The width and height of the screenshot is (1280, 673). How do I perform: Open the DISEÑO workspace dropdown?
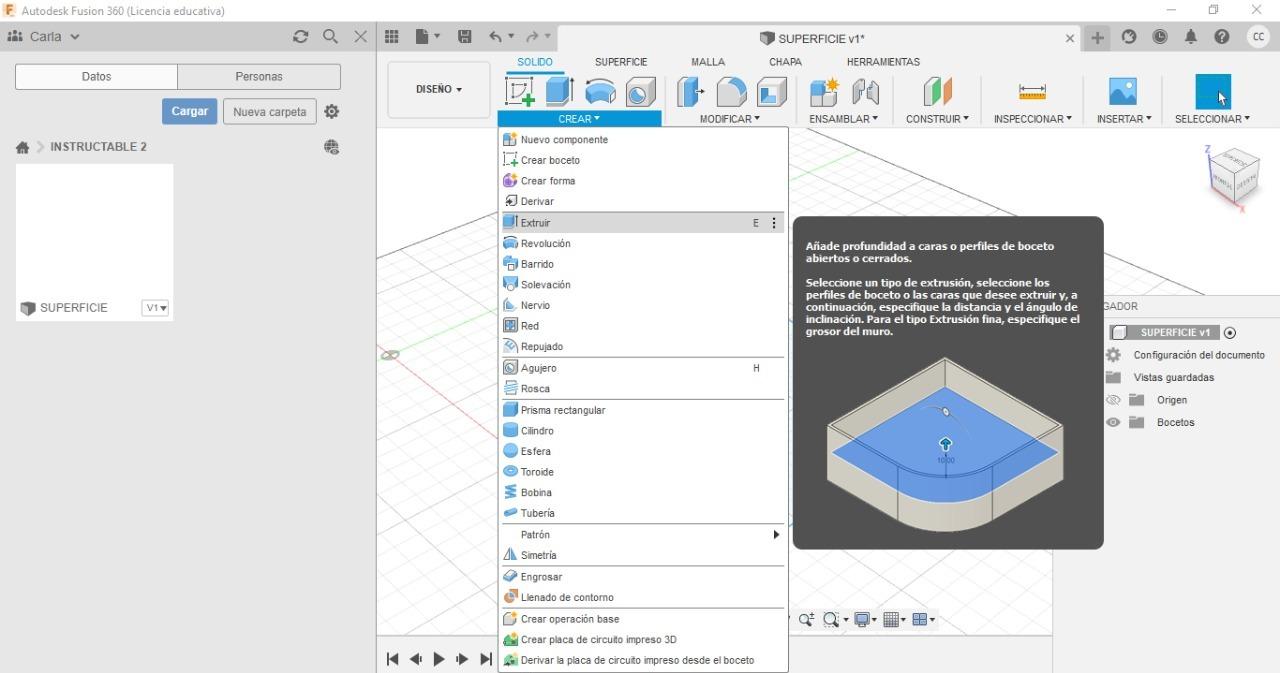coord(439,89)
